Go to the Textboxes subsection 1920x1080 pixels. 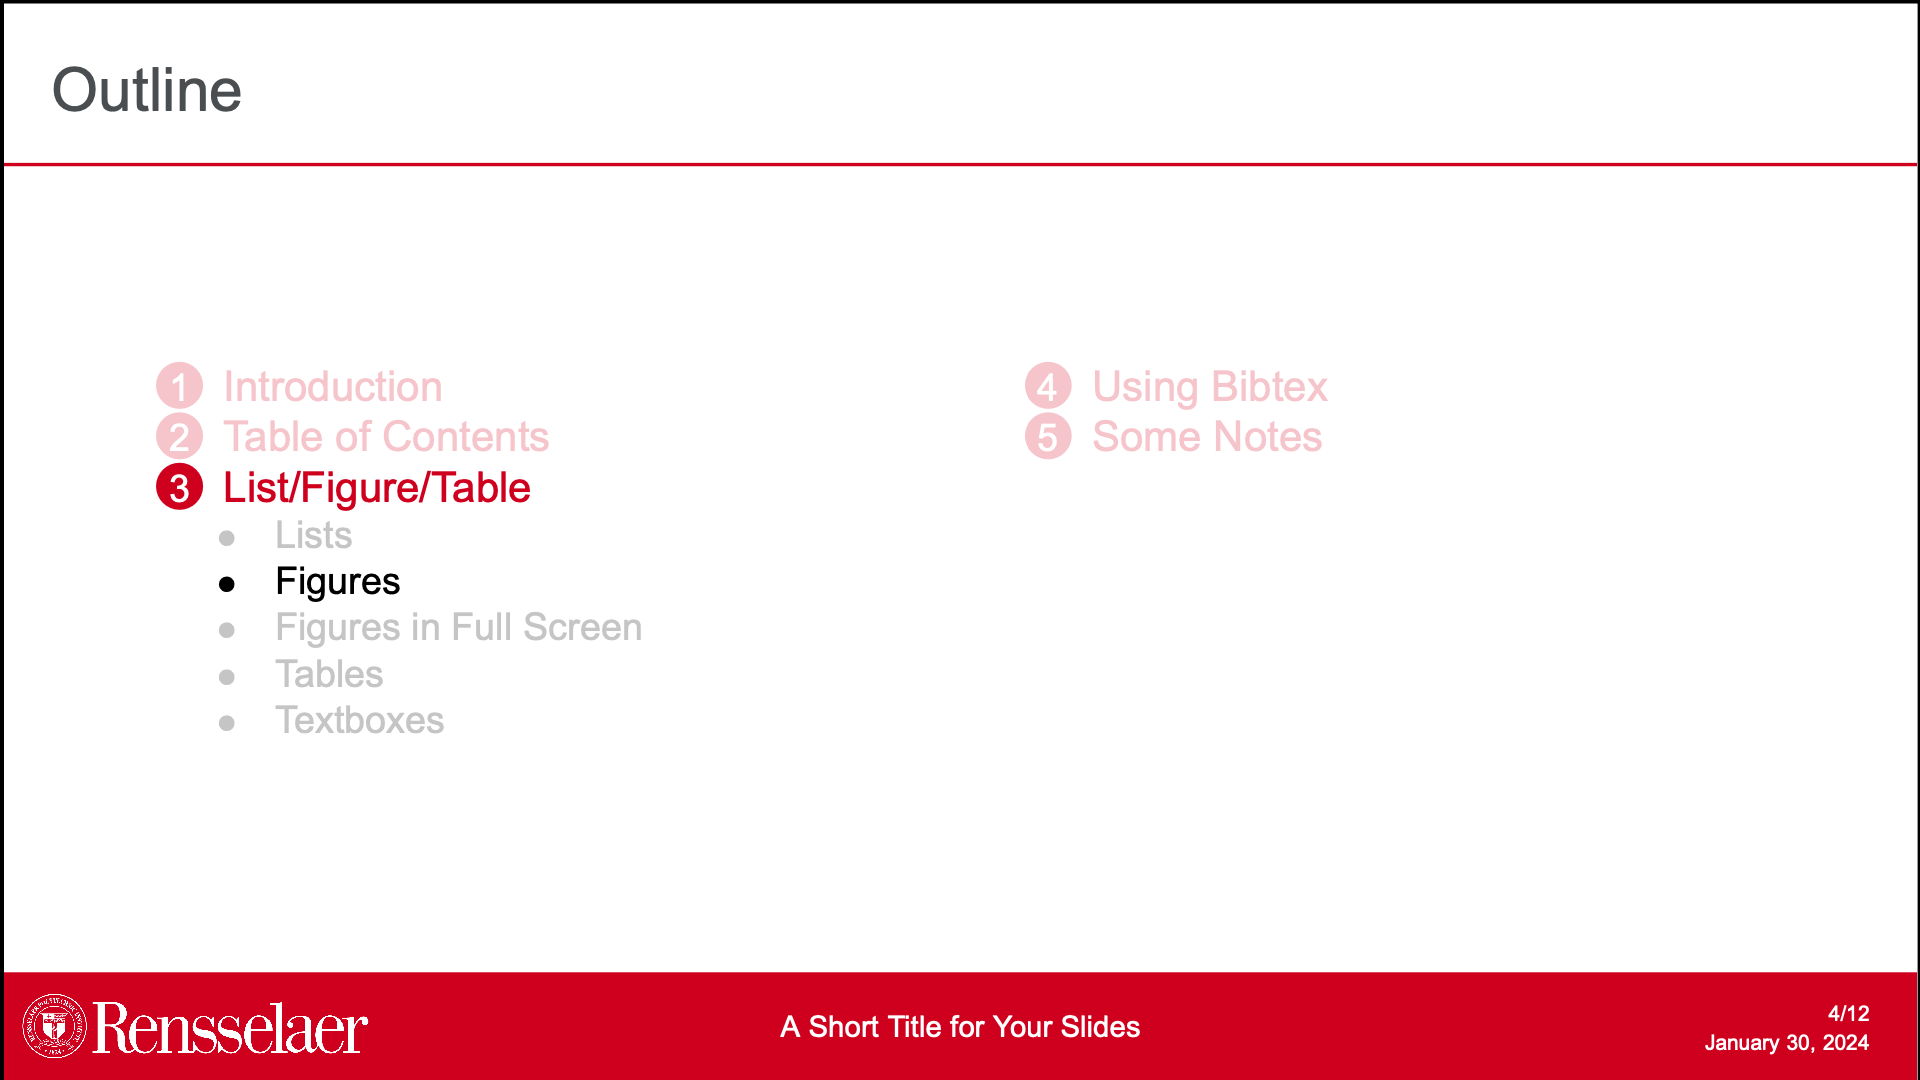[x=359, y=721]
